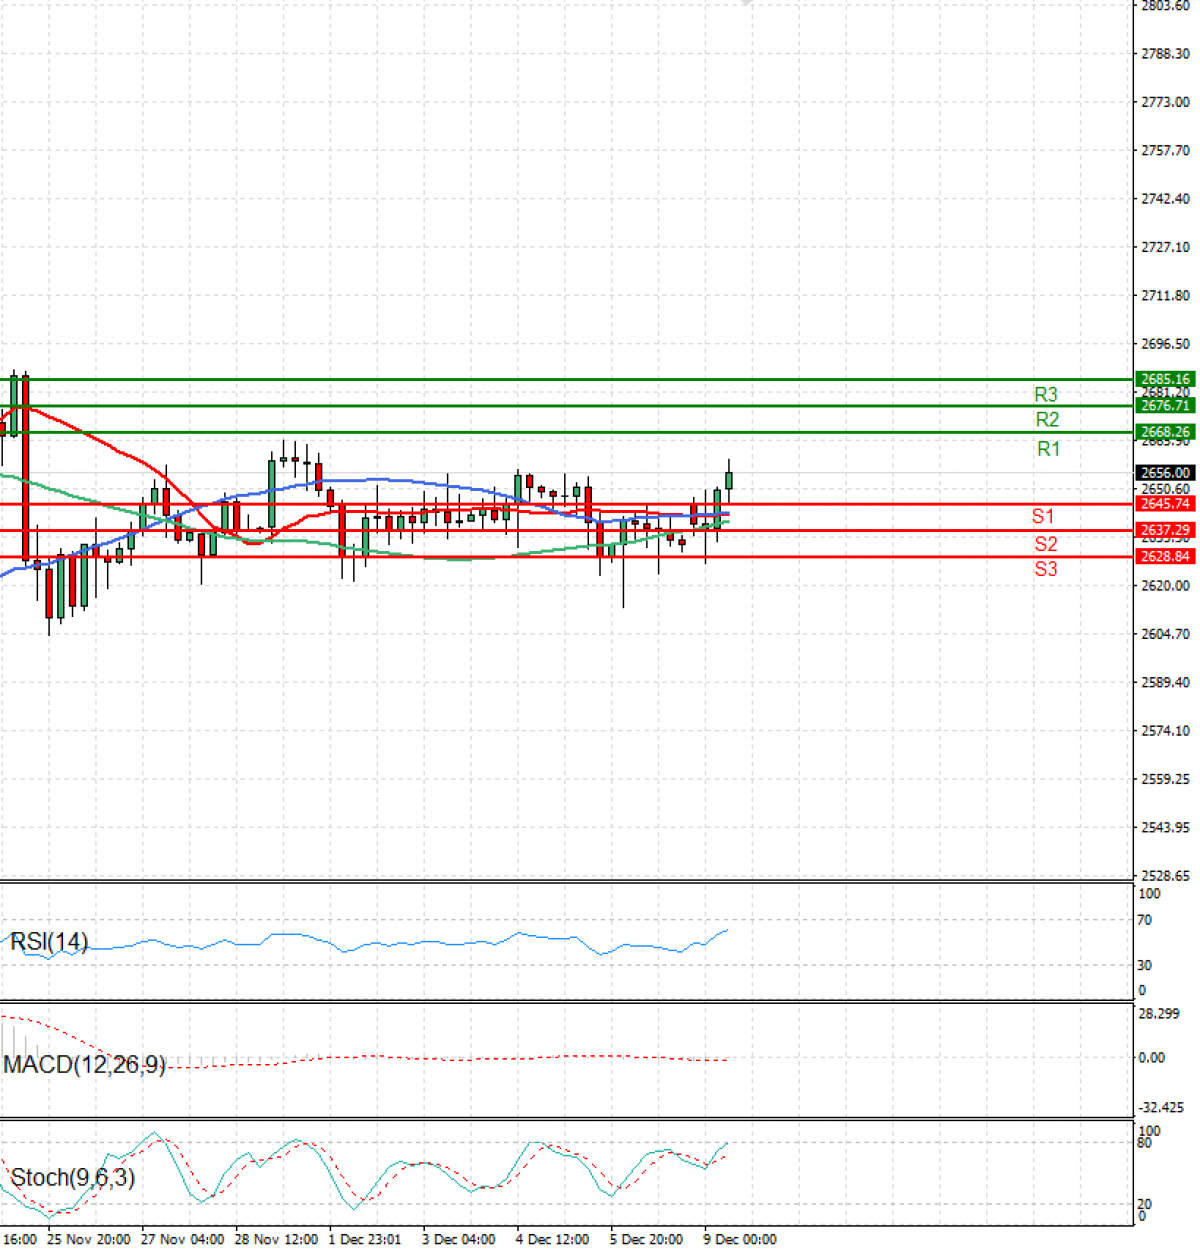The height and width of the screenshot is (1256, 1200).
Task: Click the 16:00 time label
Action: pos(20,1239)
